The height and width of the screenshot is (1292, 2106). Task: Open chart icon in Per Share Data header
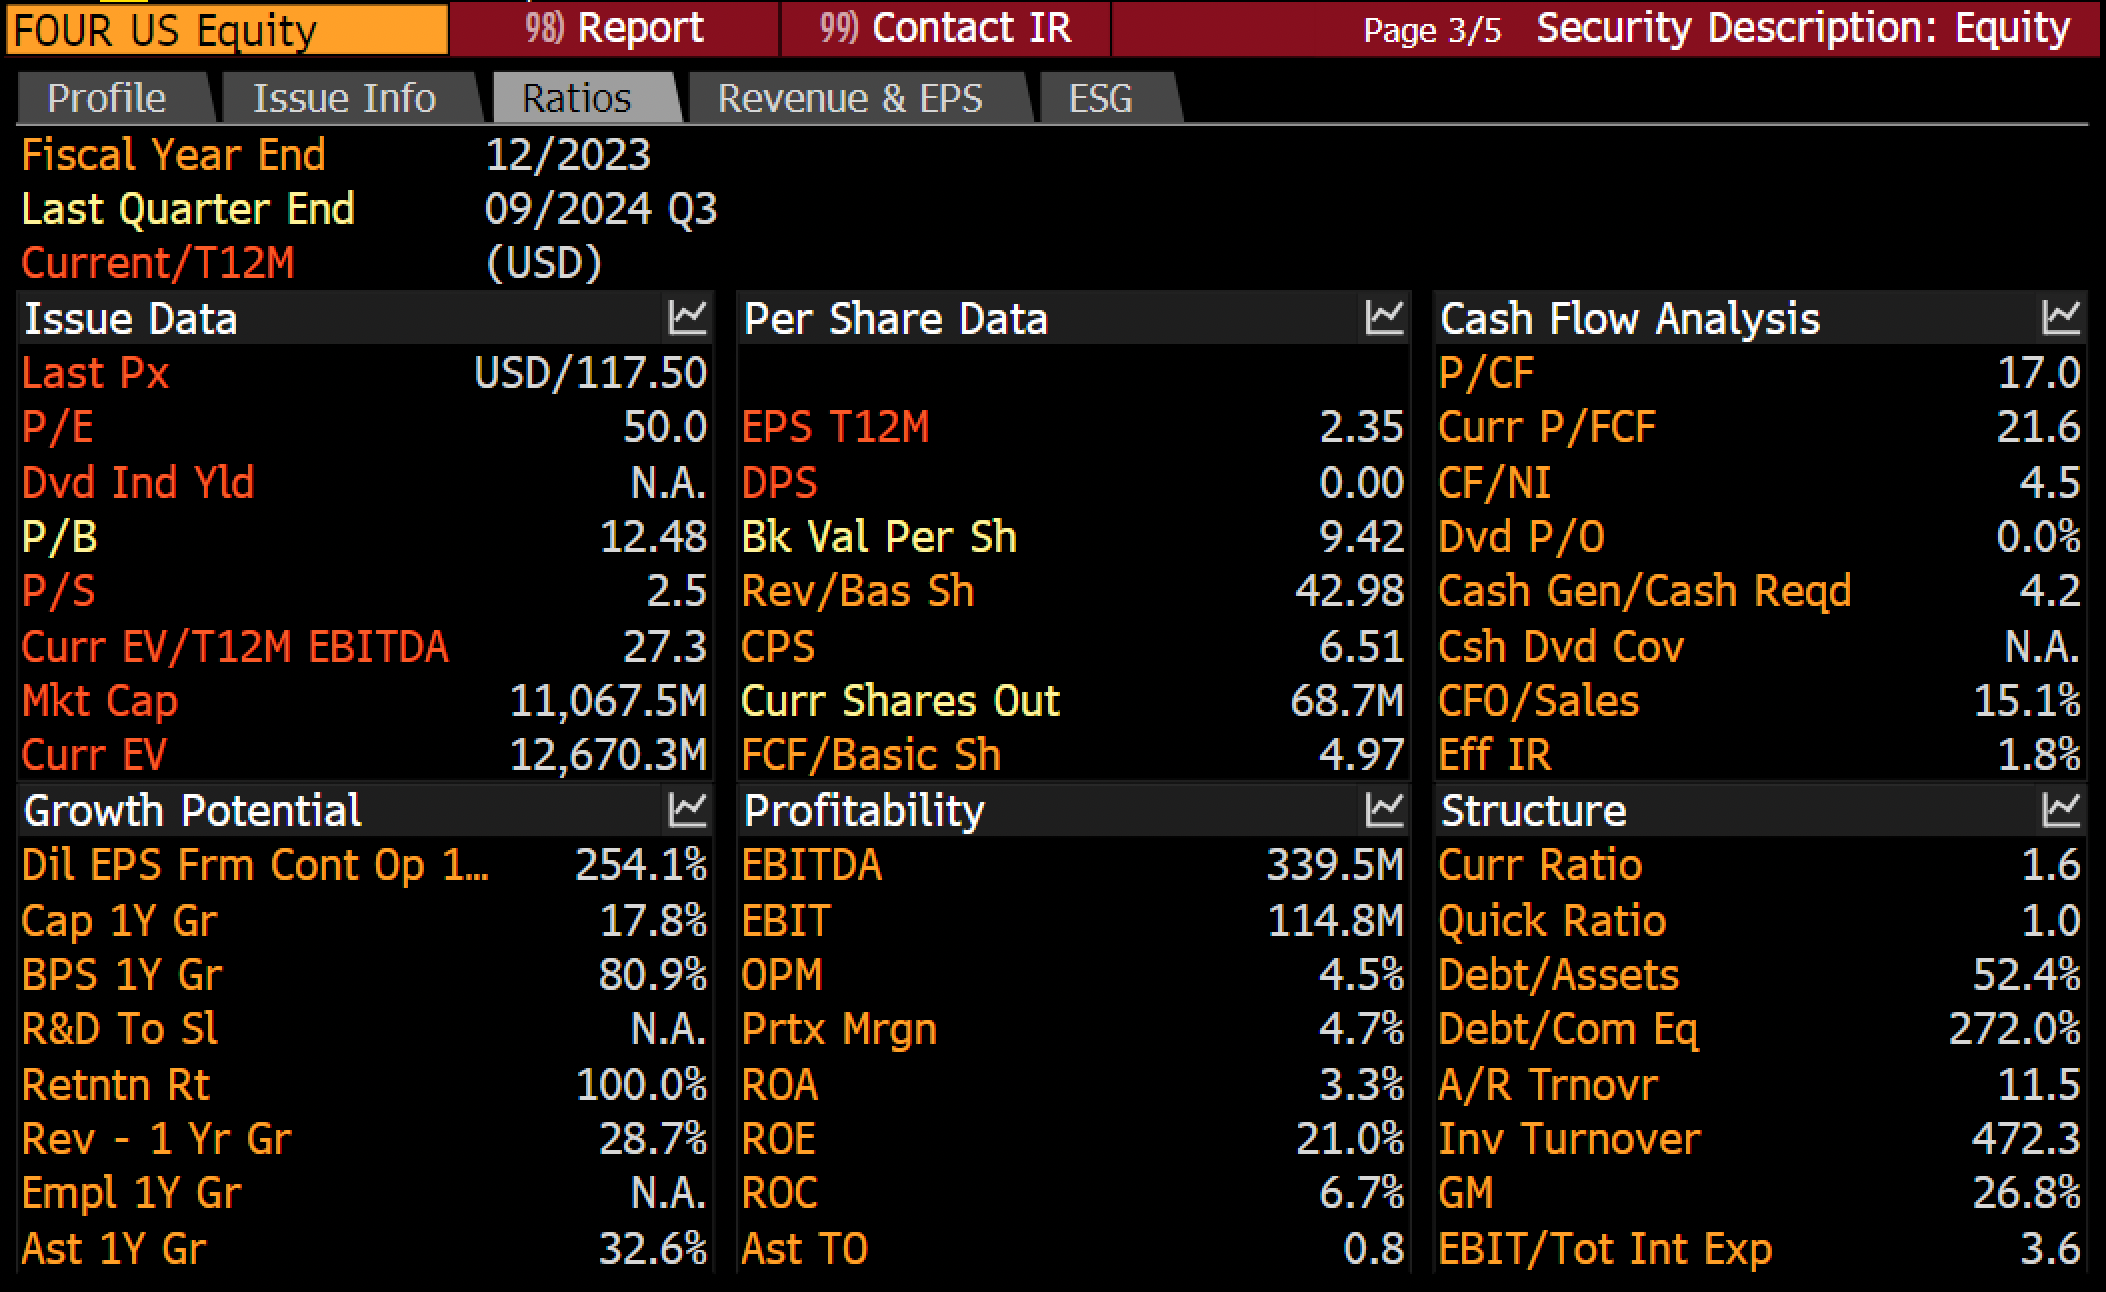click(1384, 318)
